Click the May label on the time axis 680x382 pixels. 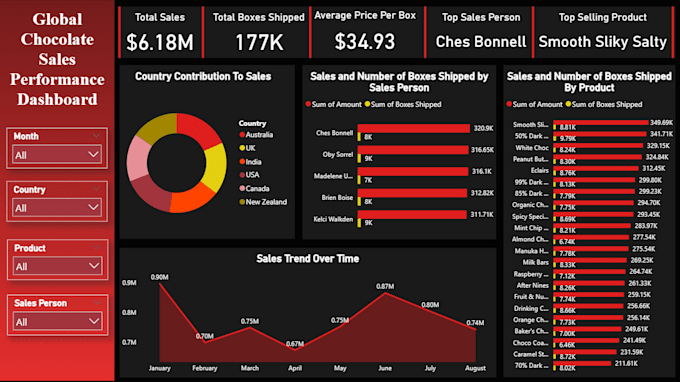pos(340,368)
